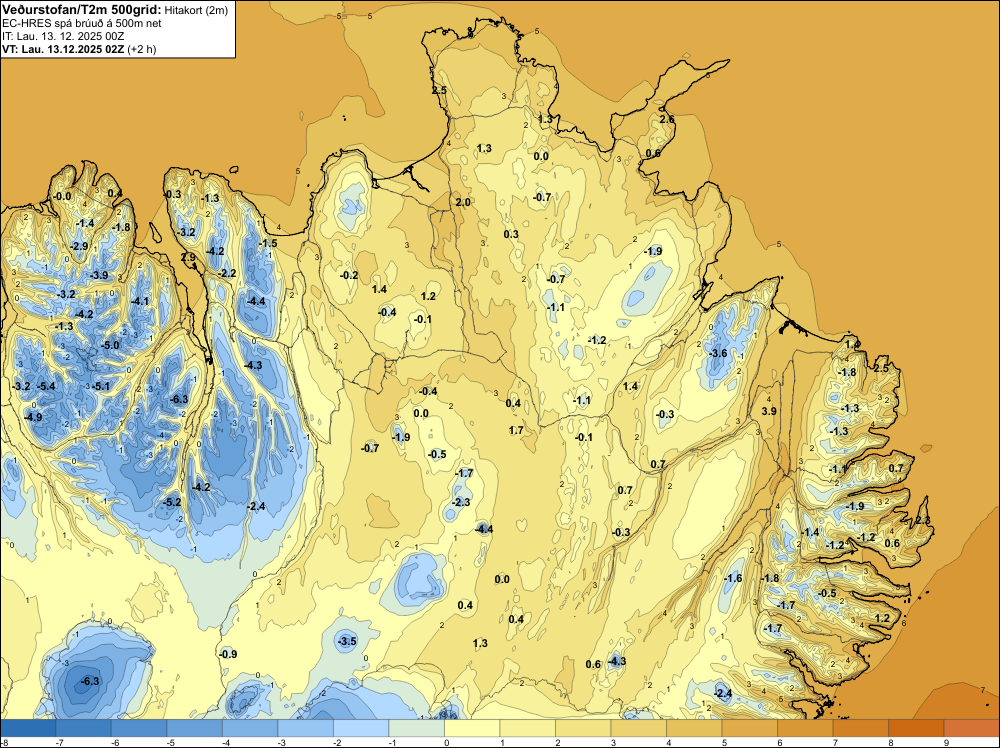Click the '-1.8' value near '2.5' on the east coast
The image size is (1000, 748).
pos(847,372)
